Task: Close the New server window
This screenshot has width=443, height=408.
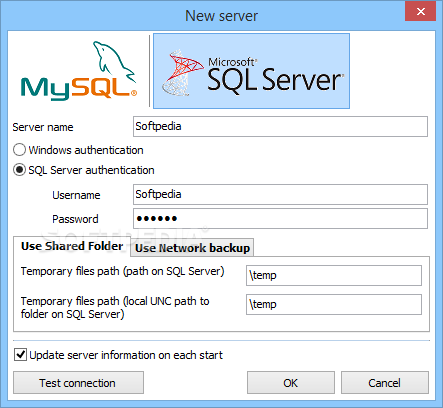Action: point(421,11)
